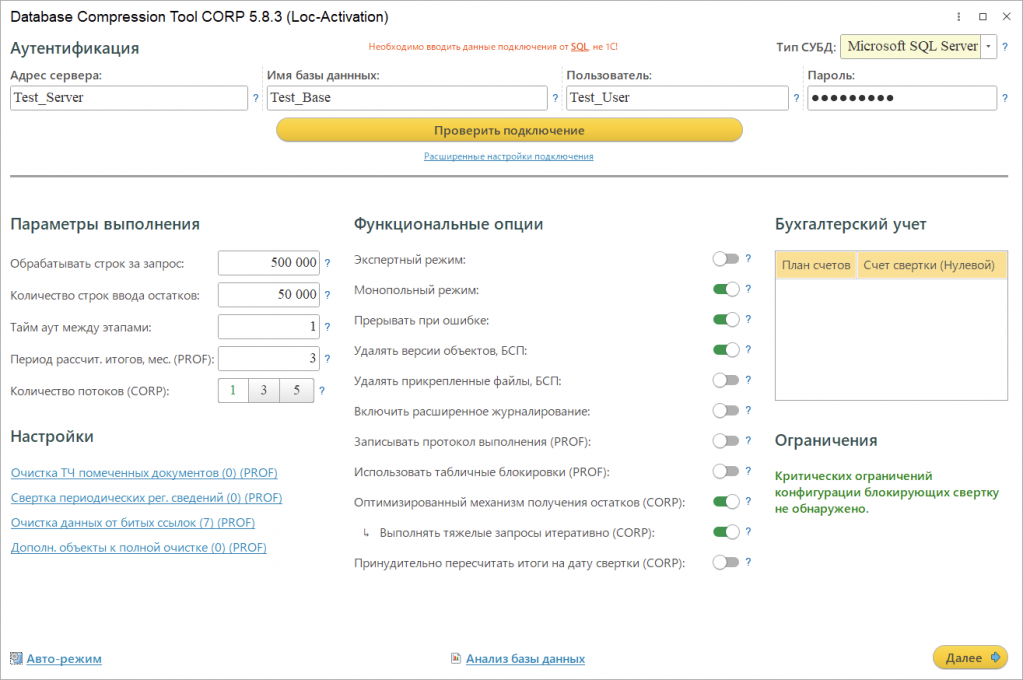The height and width of the screenshot is (680, 1023).
Task: Open Свертка периодических рег. сведений link
Action: click(146, 497)
